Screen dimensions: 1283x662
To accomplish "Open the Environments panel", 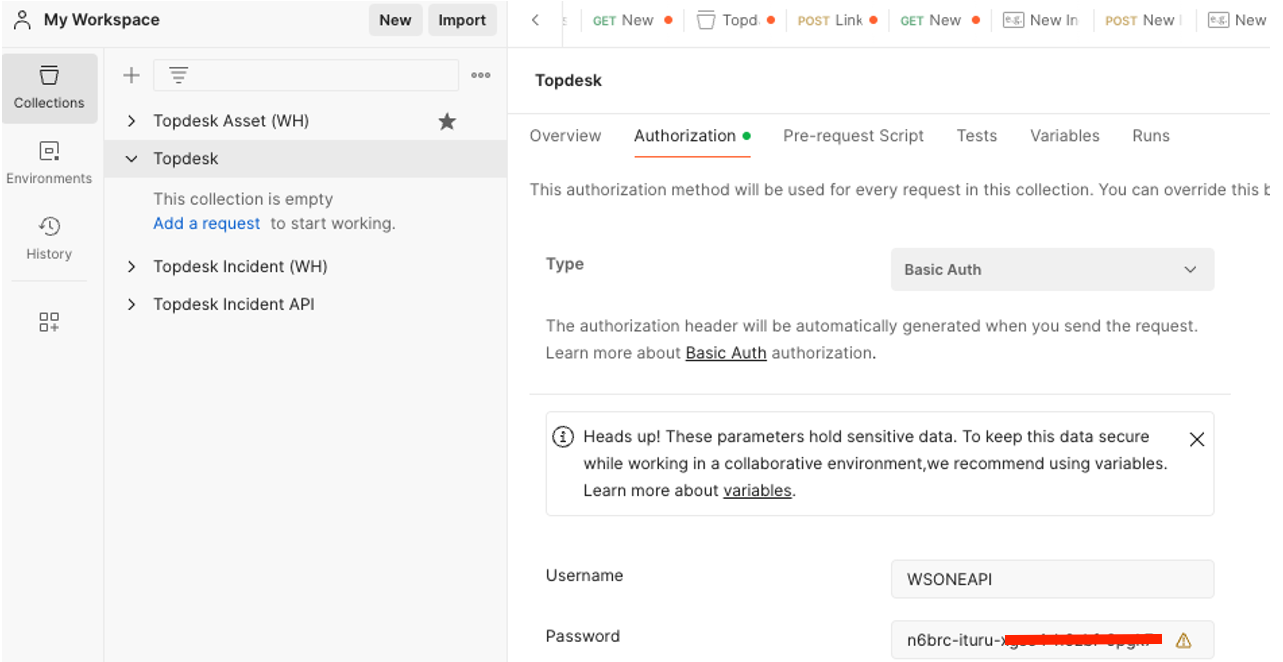I will (49, 163).
